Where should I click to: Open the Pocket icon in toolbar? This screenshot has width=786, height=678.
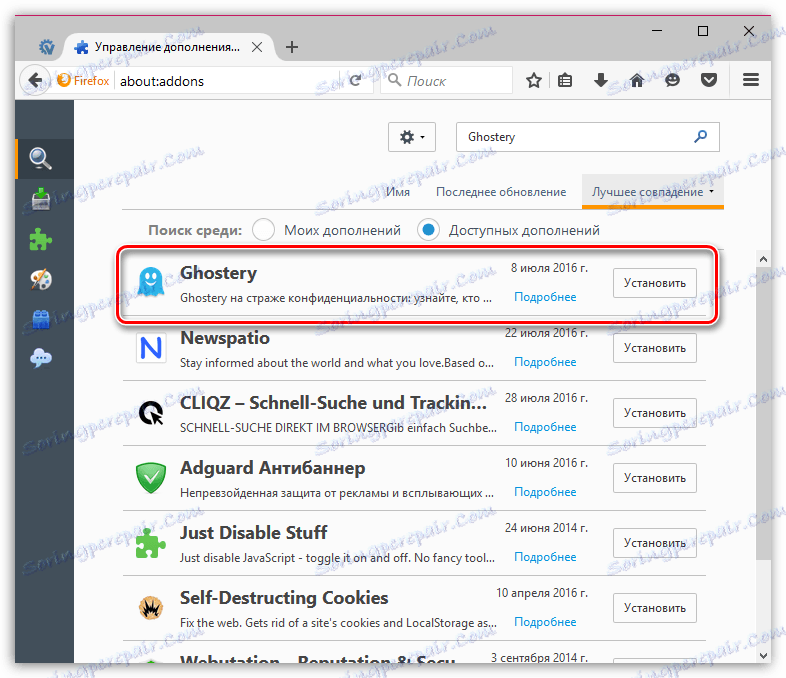point(708,80)
